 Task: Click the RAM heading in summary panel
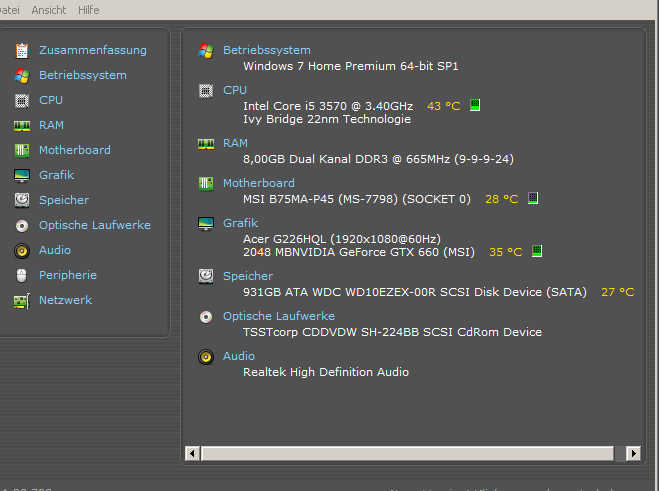[235, 143]
